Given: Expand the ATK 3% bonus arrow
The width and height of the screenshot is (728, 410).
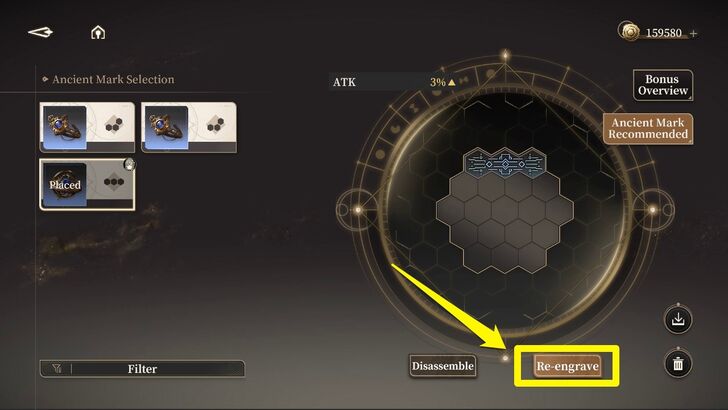Looking at the screenshot, I should tap(452, 82).
